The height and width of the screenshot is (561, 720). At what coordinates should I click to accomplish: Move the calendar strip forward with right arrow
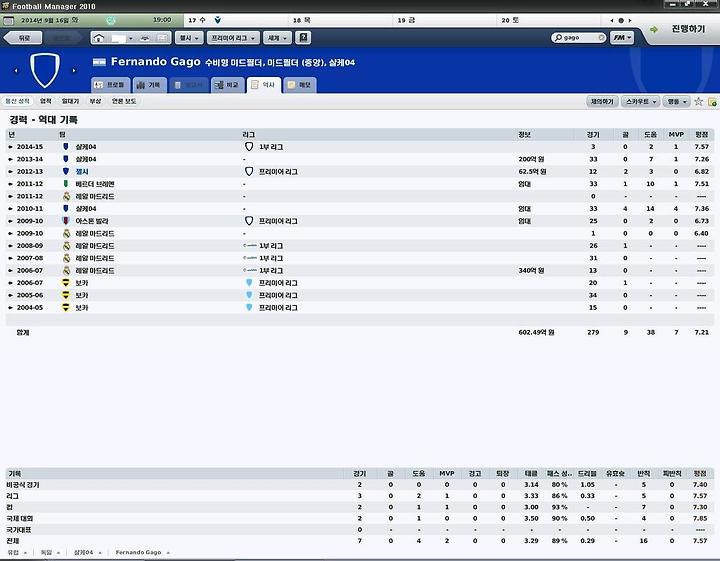[630, 21]
